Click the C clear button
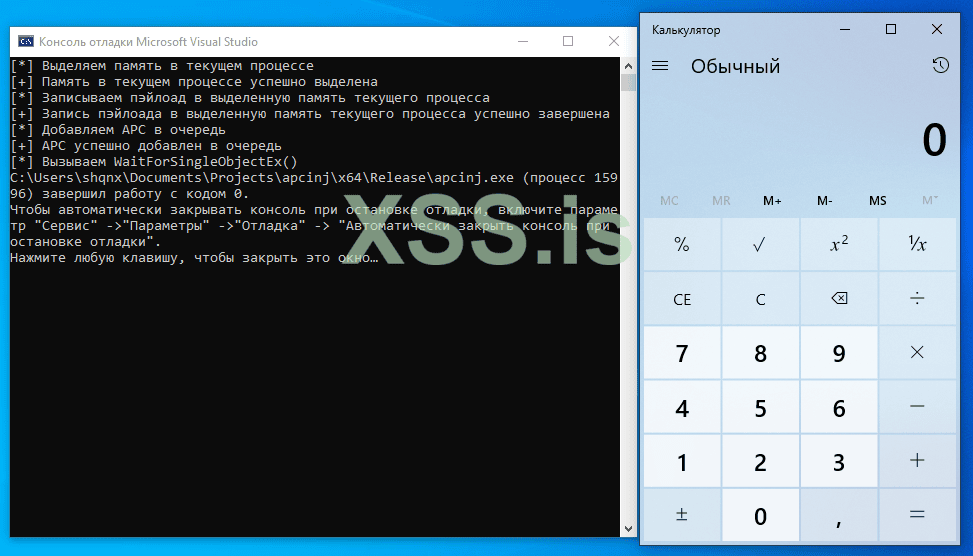Screen dimensions: 973x556 tap(760, 298)
